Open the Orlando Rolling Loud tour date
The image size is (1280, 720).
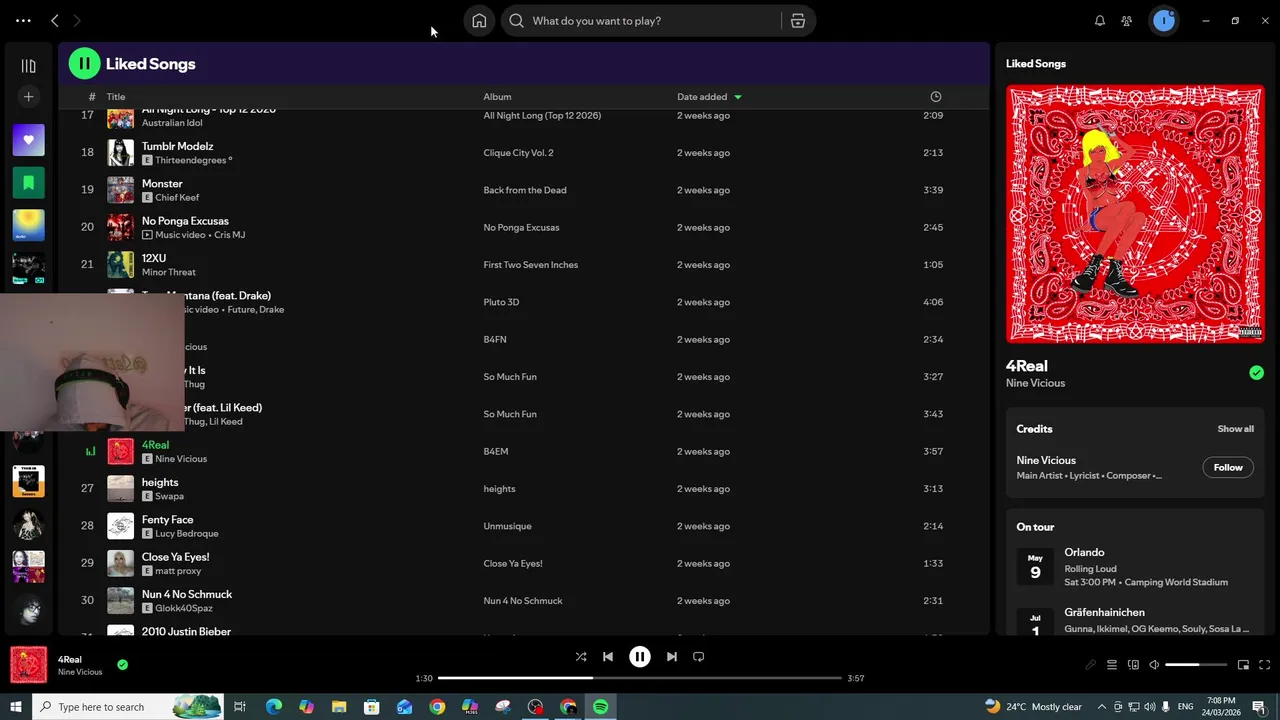pyautogui.click(x=1135, y=567)
